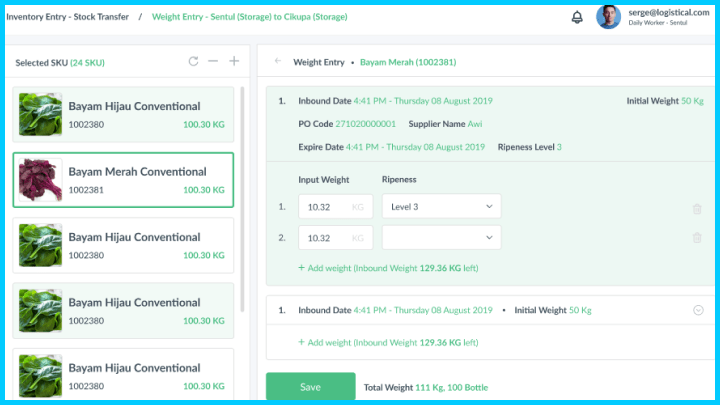Click Add weight link in the collapsed entry

[x=388, y=343]
